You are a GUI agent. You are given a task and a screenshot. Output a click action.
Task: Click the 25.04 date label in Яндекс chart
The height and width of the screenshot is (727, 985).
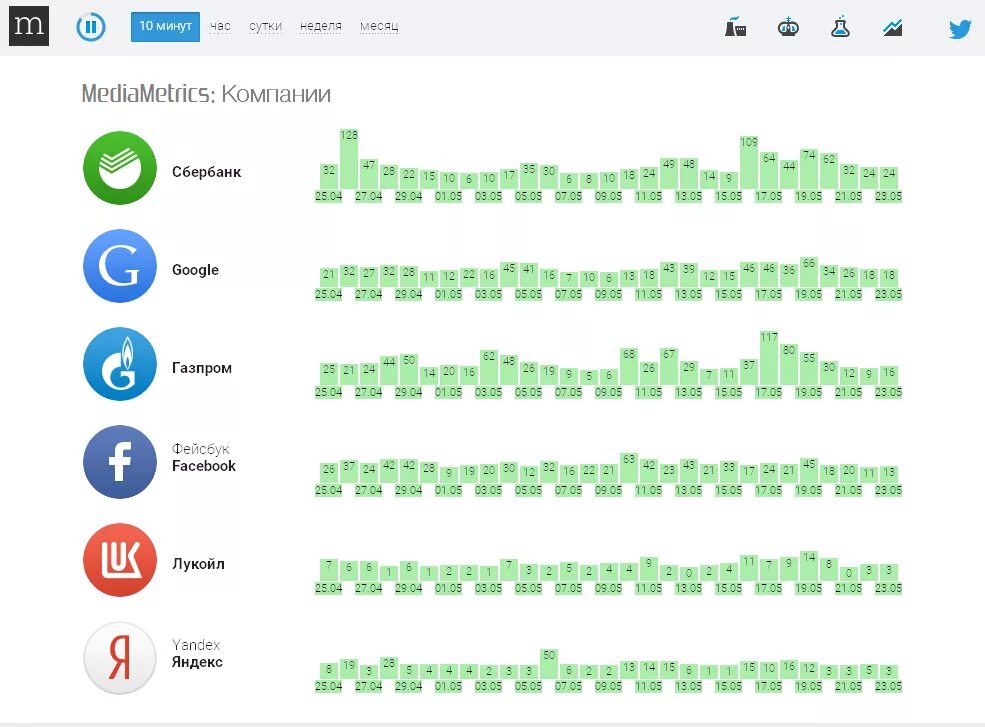tap(329, 686)
